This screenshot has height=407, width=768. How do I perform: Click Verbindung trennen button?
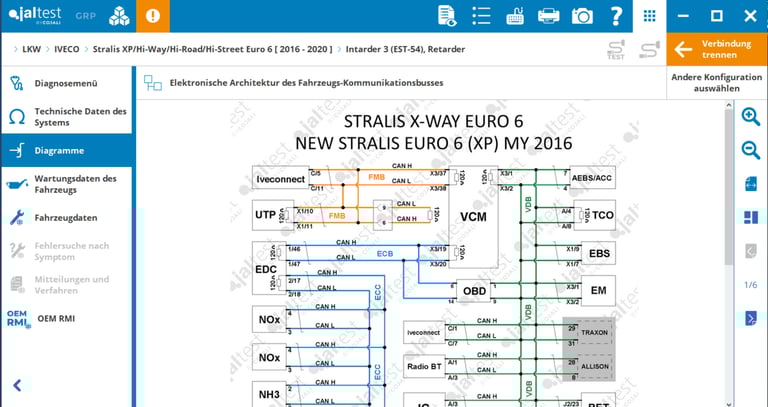[x=717, y=49]
